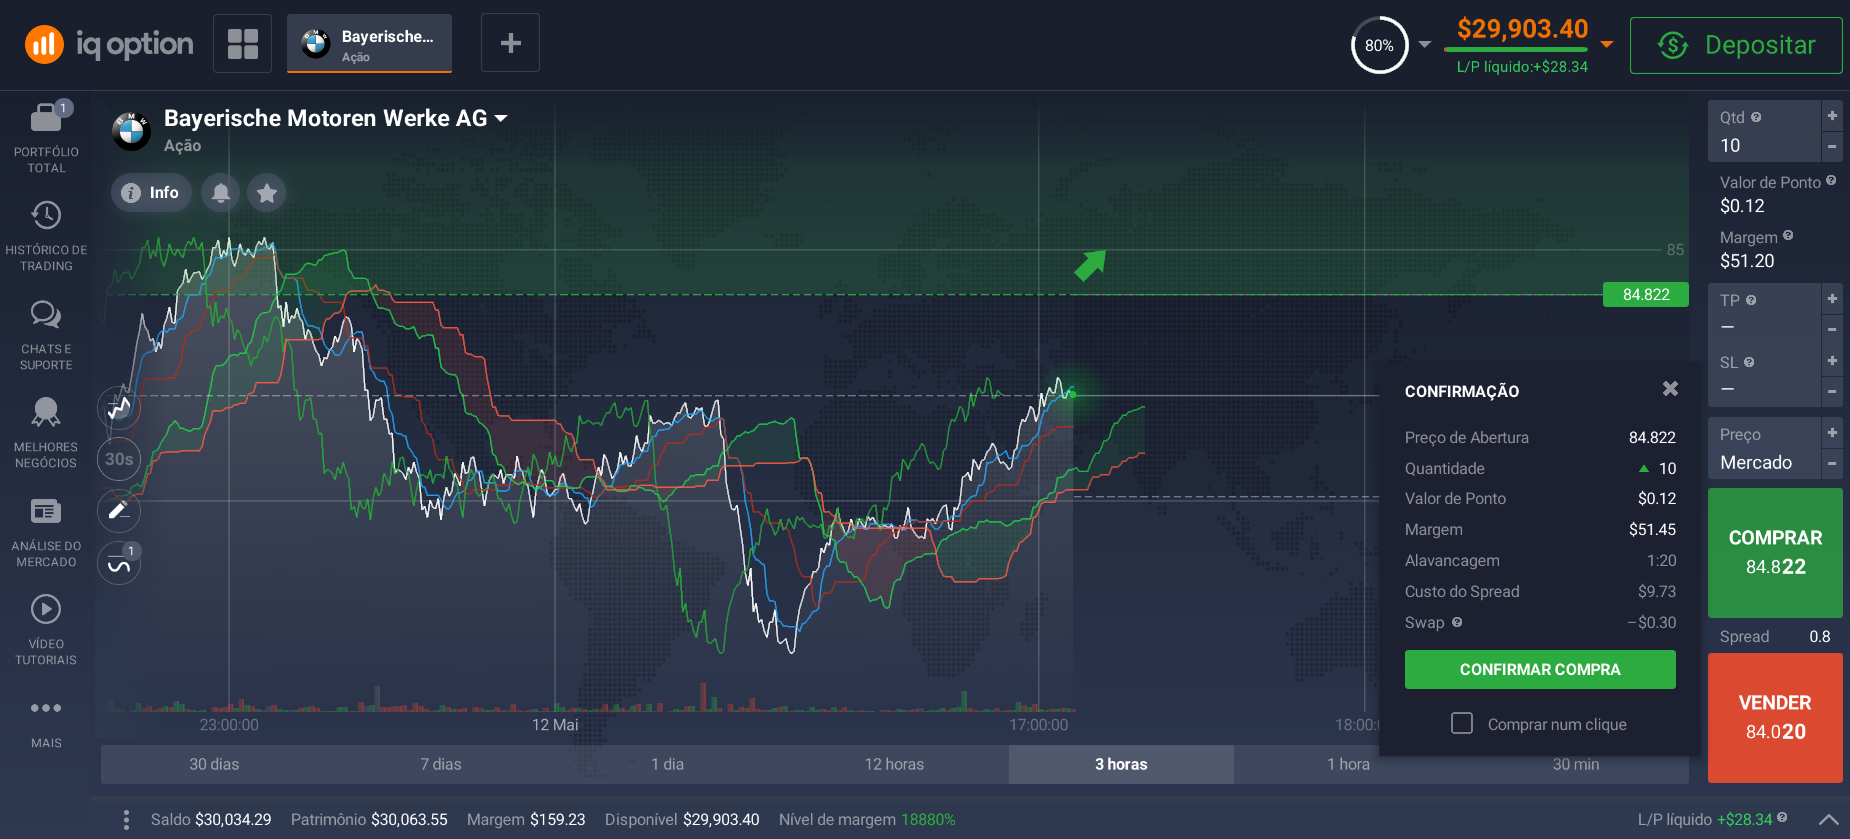
Task: Decrease the SL value
Action: pos(1832,391)
